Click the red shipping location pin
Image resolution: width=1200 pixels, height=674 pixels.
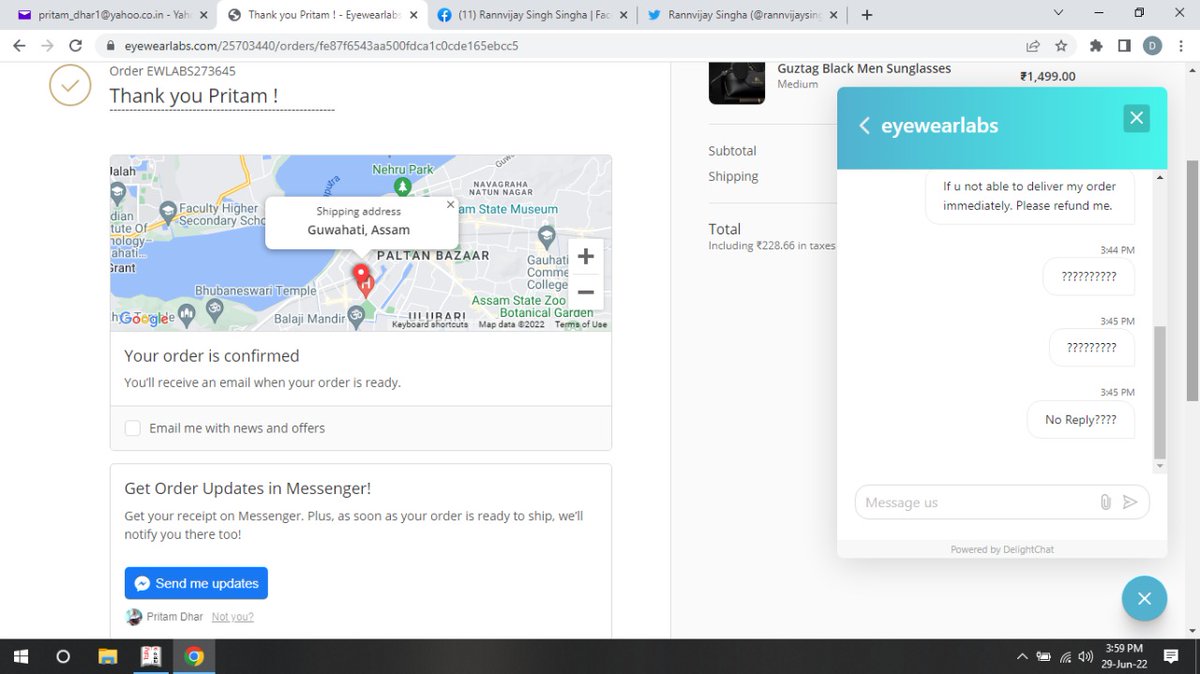coord(362,278)
